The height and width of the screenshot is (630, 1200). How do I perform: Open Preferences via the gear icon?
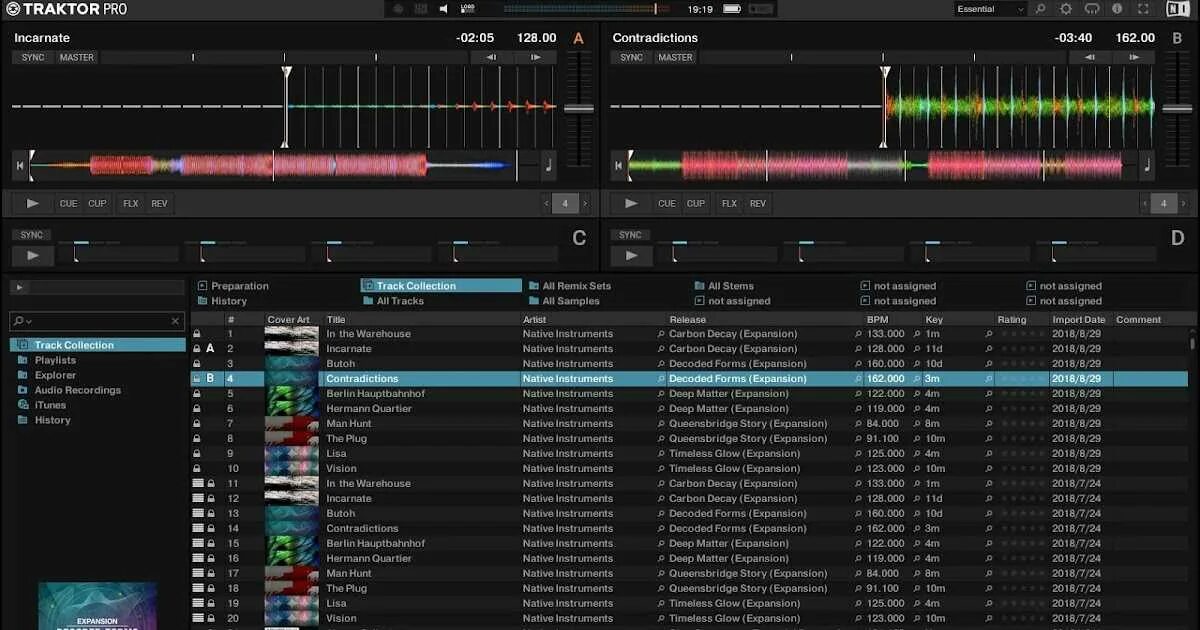[x=1066, y=9]
